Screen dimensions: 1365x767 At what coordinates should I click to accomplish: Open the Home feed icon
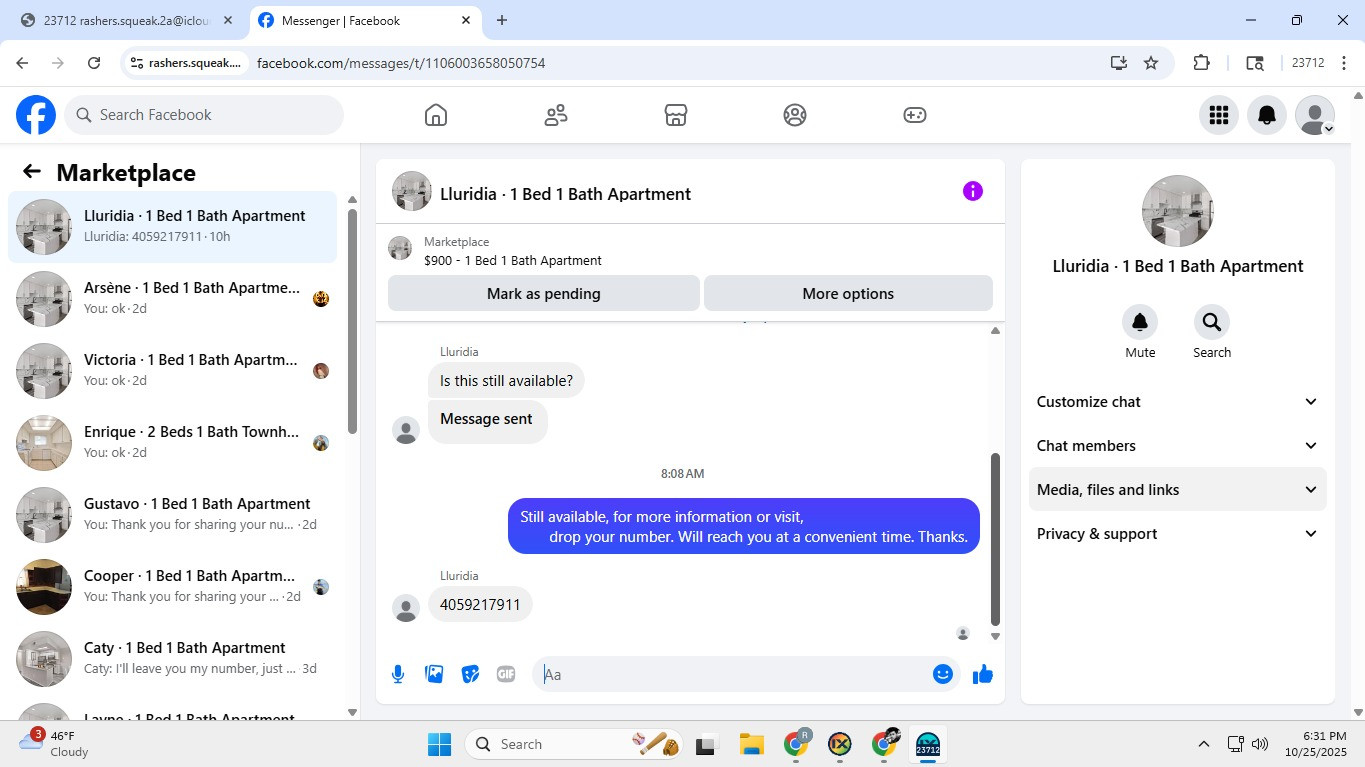pyautogui.click(x=436, y=115)
